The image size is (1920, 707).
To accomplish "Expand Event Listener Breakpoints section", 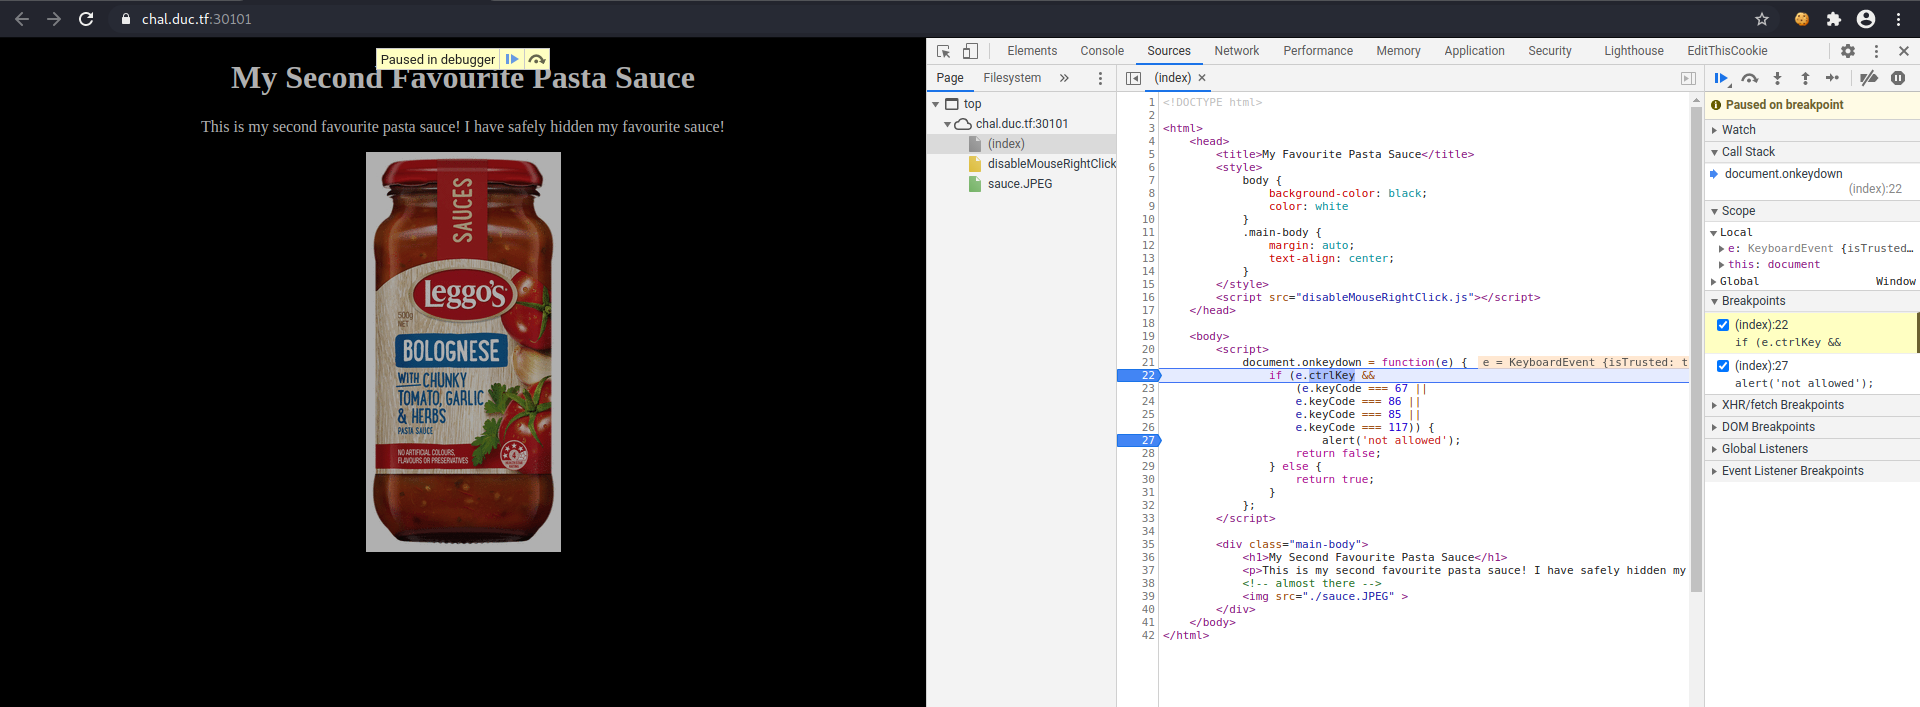I will 1792,471.
